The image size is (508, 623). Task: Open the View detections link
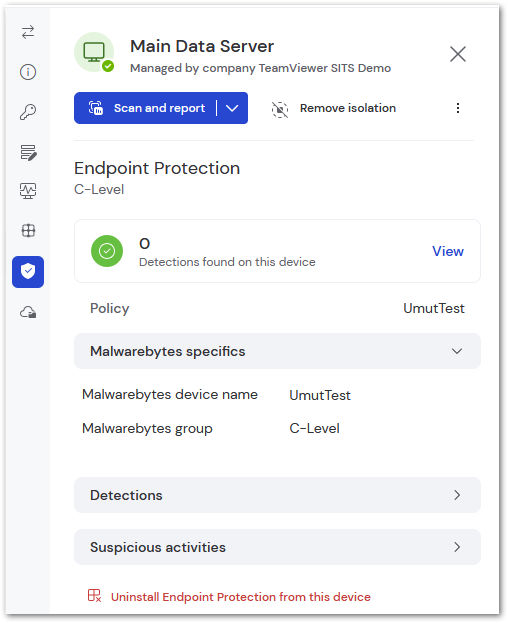448,251
